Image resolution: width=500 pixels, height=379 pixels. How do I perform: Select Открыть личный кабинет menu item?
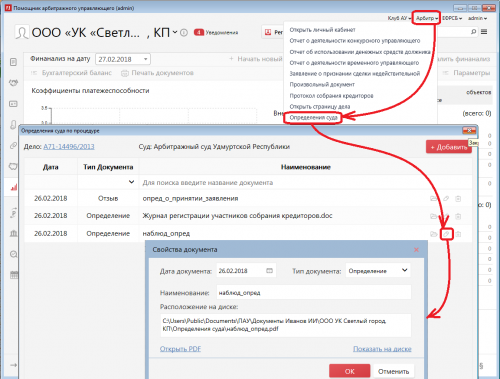coord(322,30)
